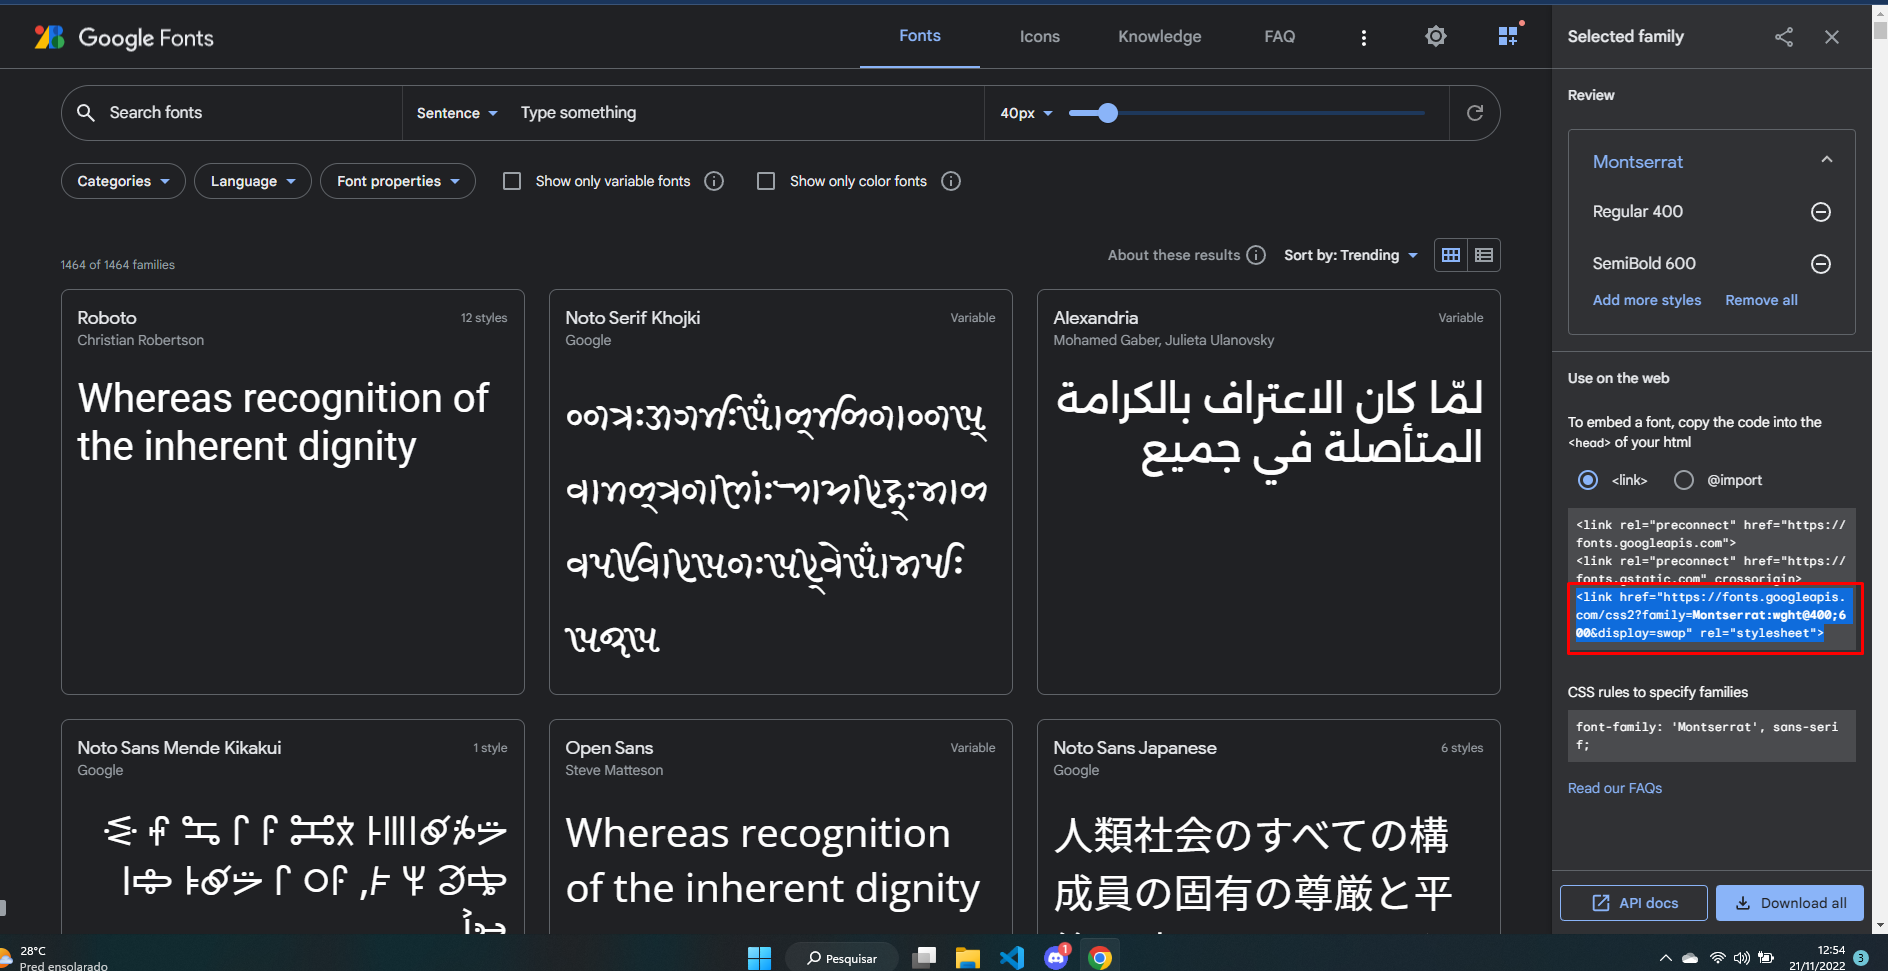Open the Alexandria font card

point(1269,492)
